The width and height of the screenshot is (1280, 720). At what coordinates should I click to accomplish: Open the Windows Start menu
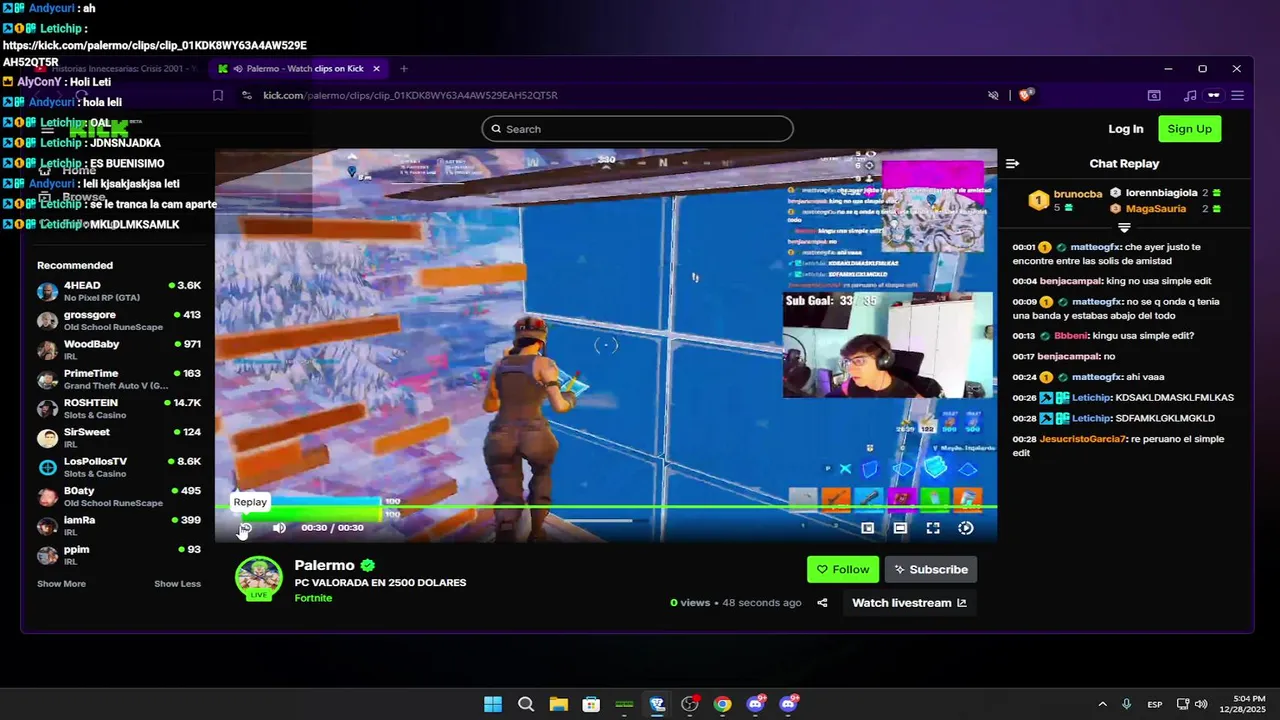pyautogui.click(x=493, y=704)
